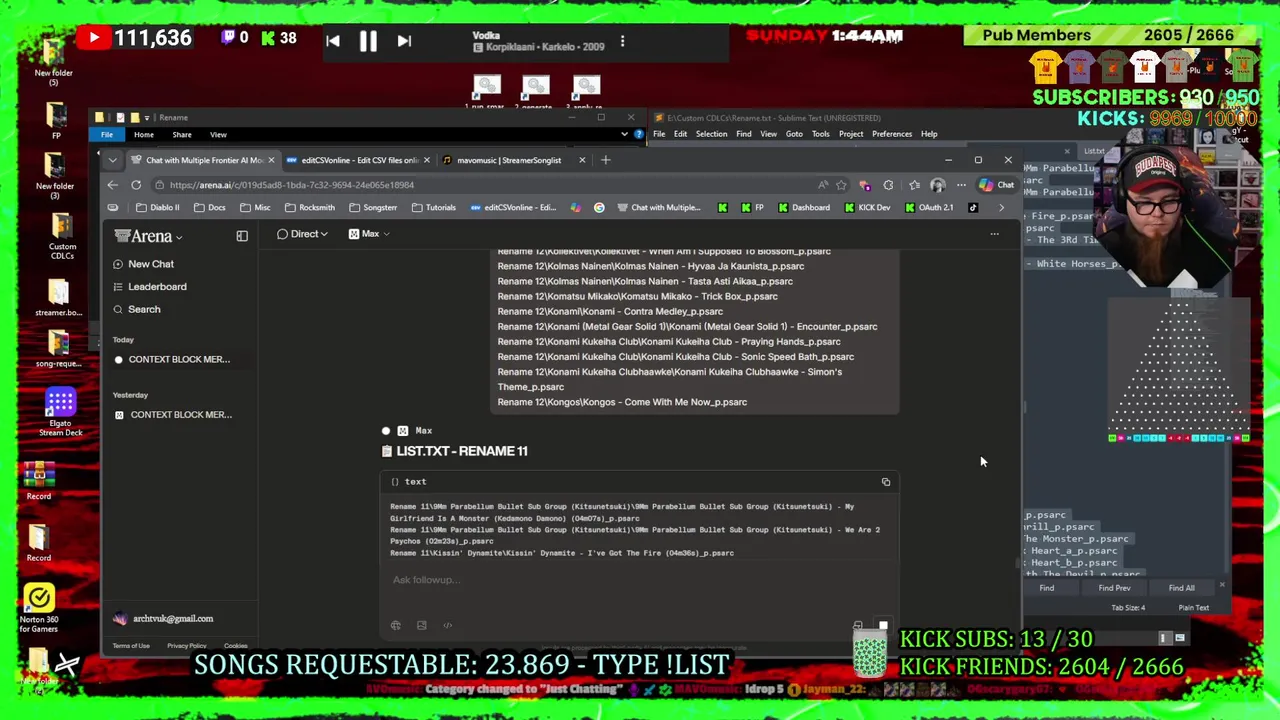Close the Chat with Multiple Frontier AI tab
The width and height of the screenshot is (1280, 720).
pos(271,160)
